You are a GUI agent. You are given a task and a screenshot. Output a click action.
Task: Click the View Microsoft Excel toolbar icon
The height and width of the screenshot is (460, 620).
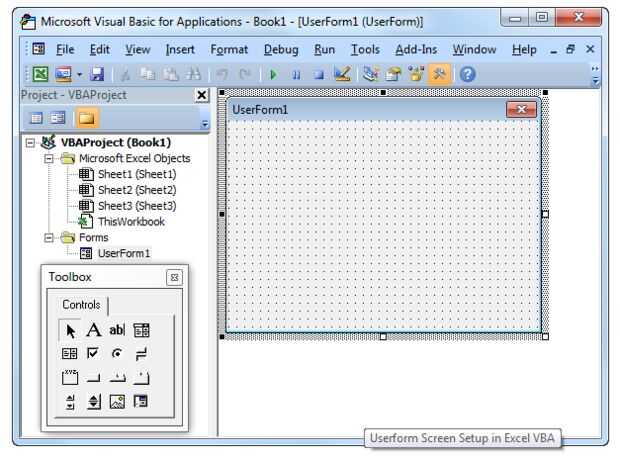[x=40, y=74]
